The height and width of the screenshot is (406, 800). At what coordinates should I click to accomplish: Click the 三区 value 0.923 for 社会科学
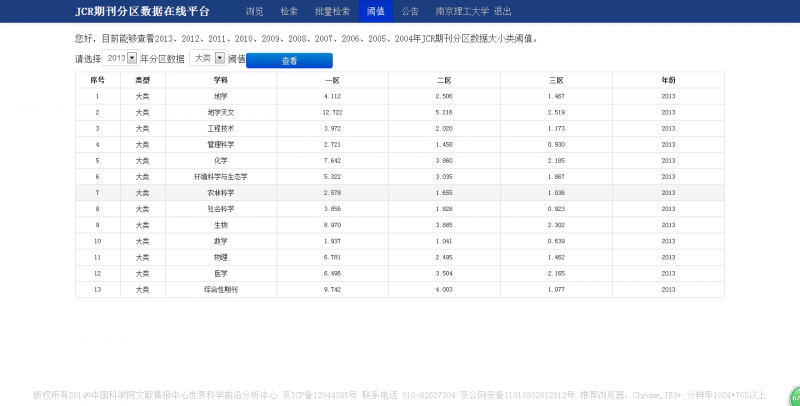[556, 209]
